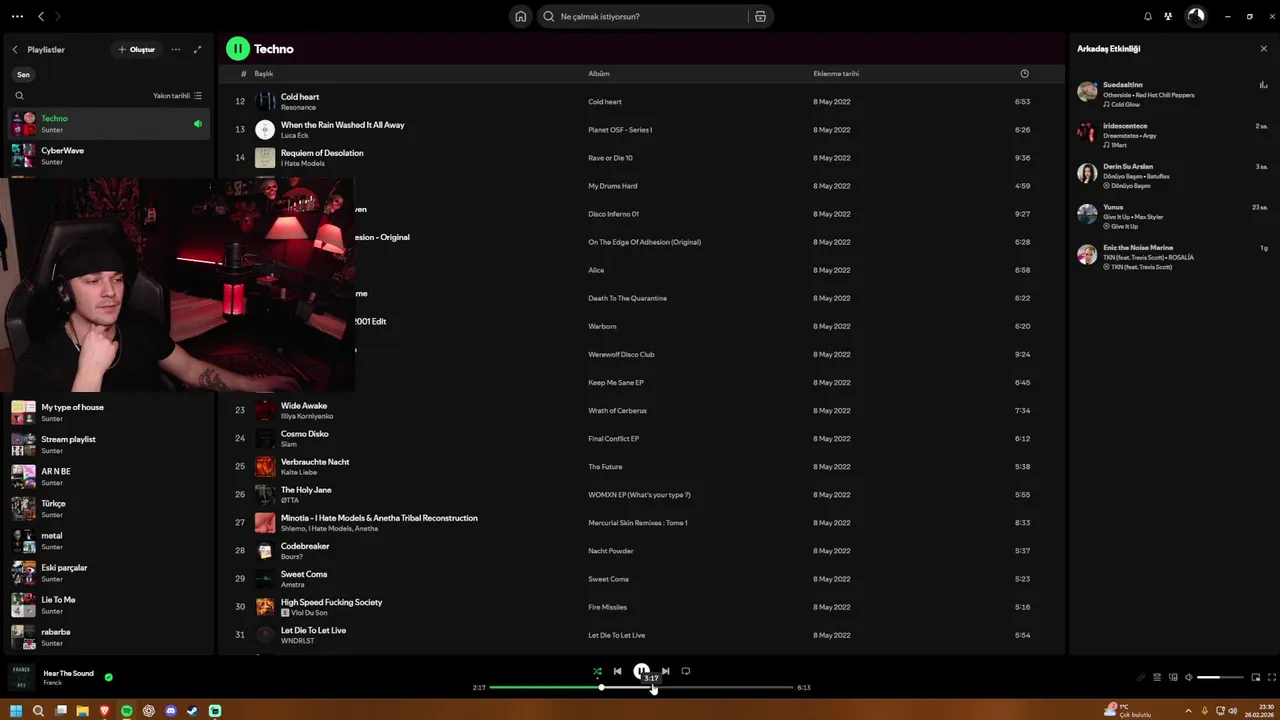Search within the library using magnifier icon
Viewport: 1280px width, 720px height.
(19, 96)
